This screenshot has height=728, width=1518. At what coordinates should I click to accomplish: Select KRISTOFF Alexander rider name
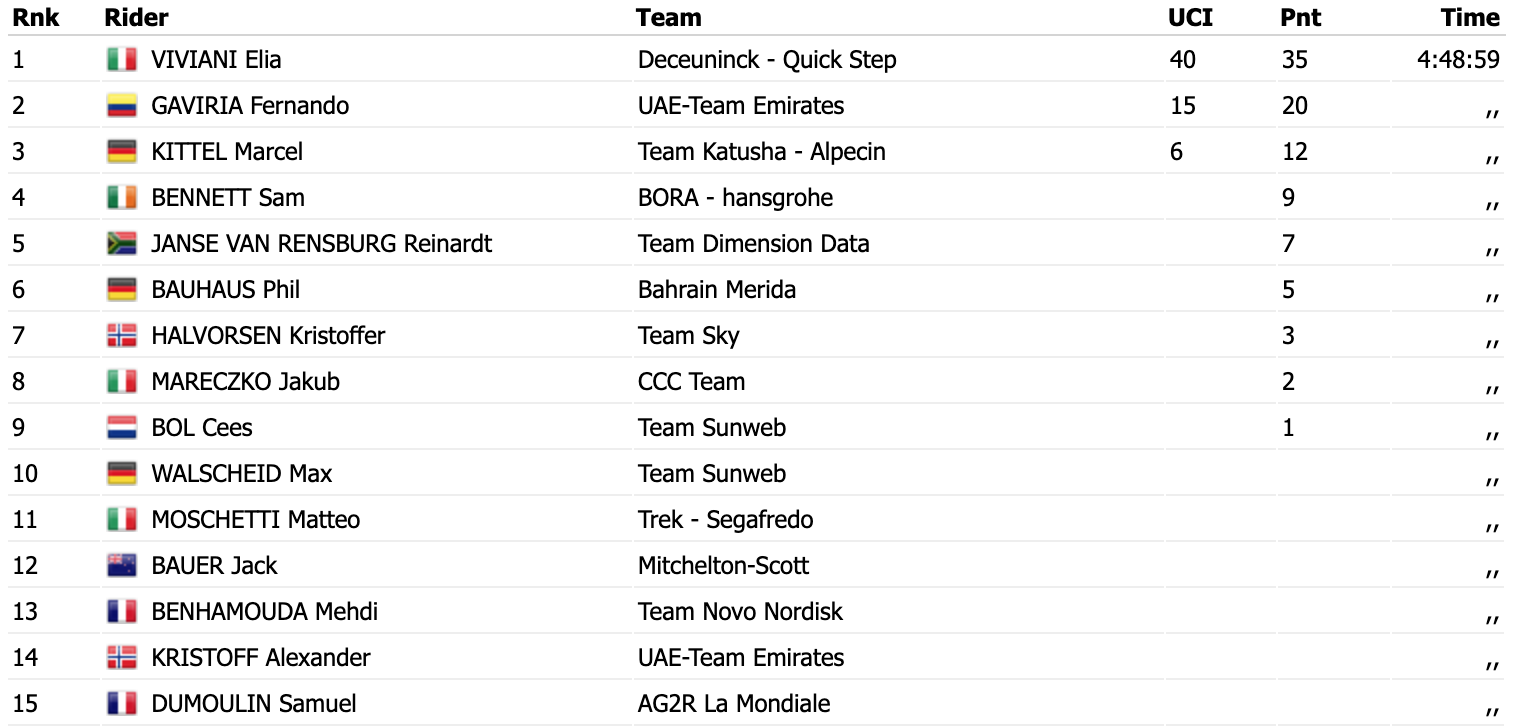[x=261, y=658]
